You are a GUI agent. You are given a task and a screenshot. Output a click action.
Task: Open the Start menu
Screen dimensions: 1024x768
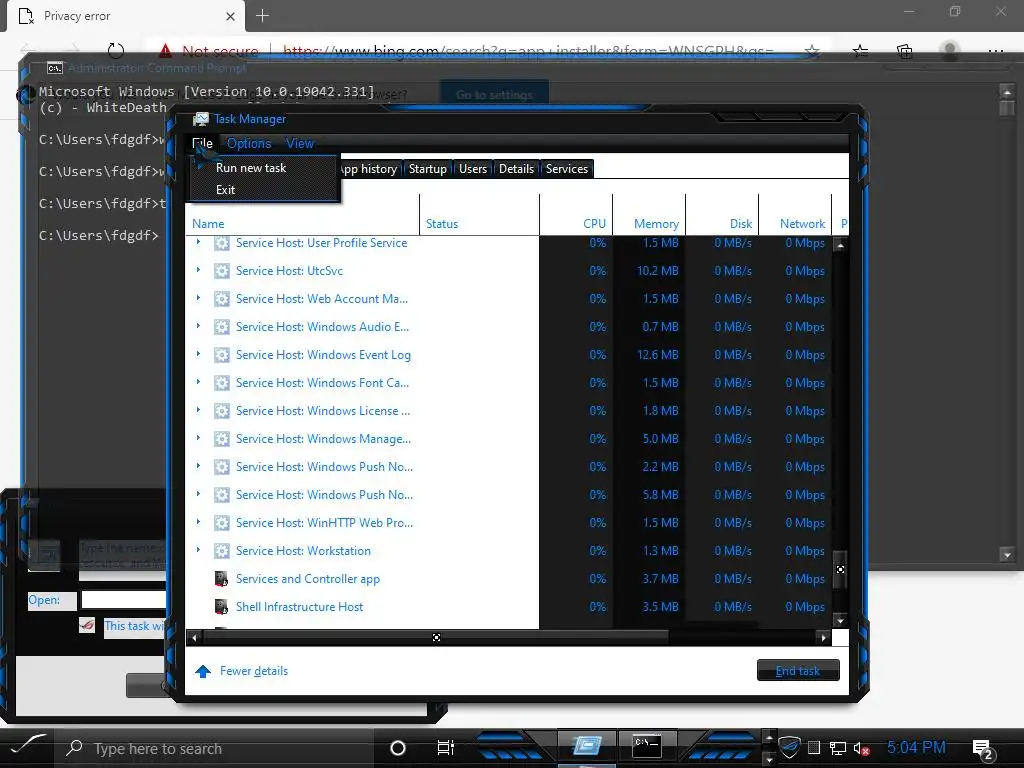pos(27,746)
